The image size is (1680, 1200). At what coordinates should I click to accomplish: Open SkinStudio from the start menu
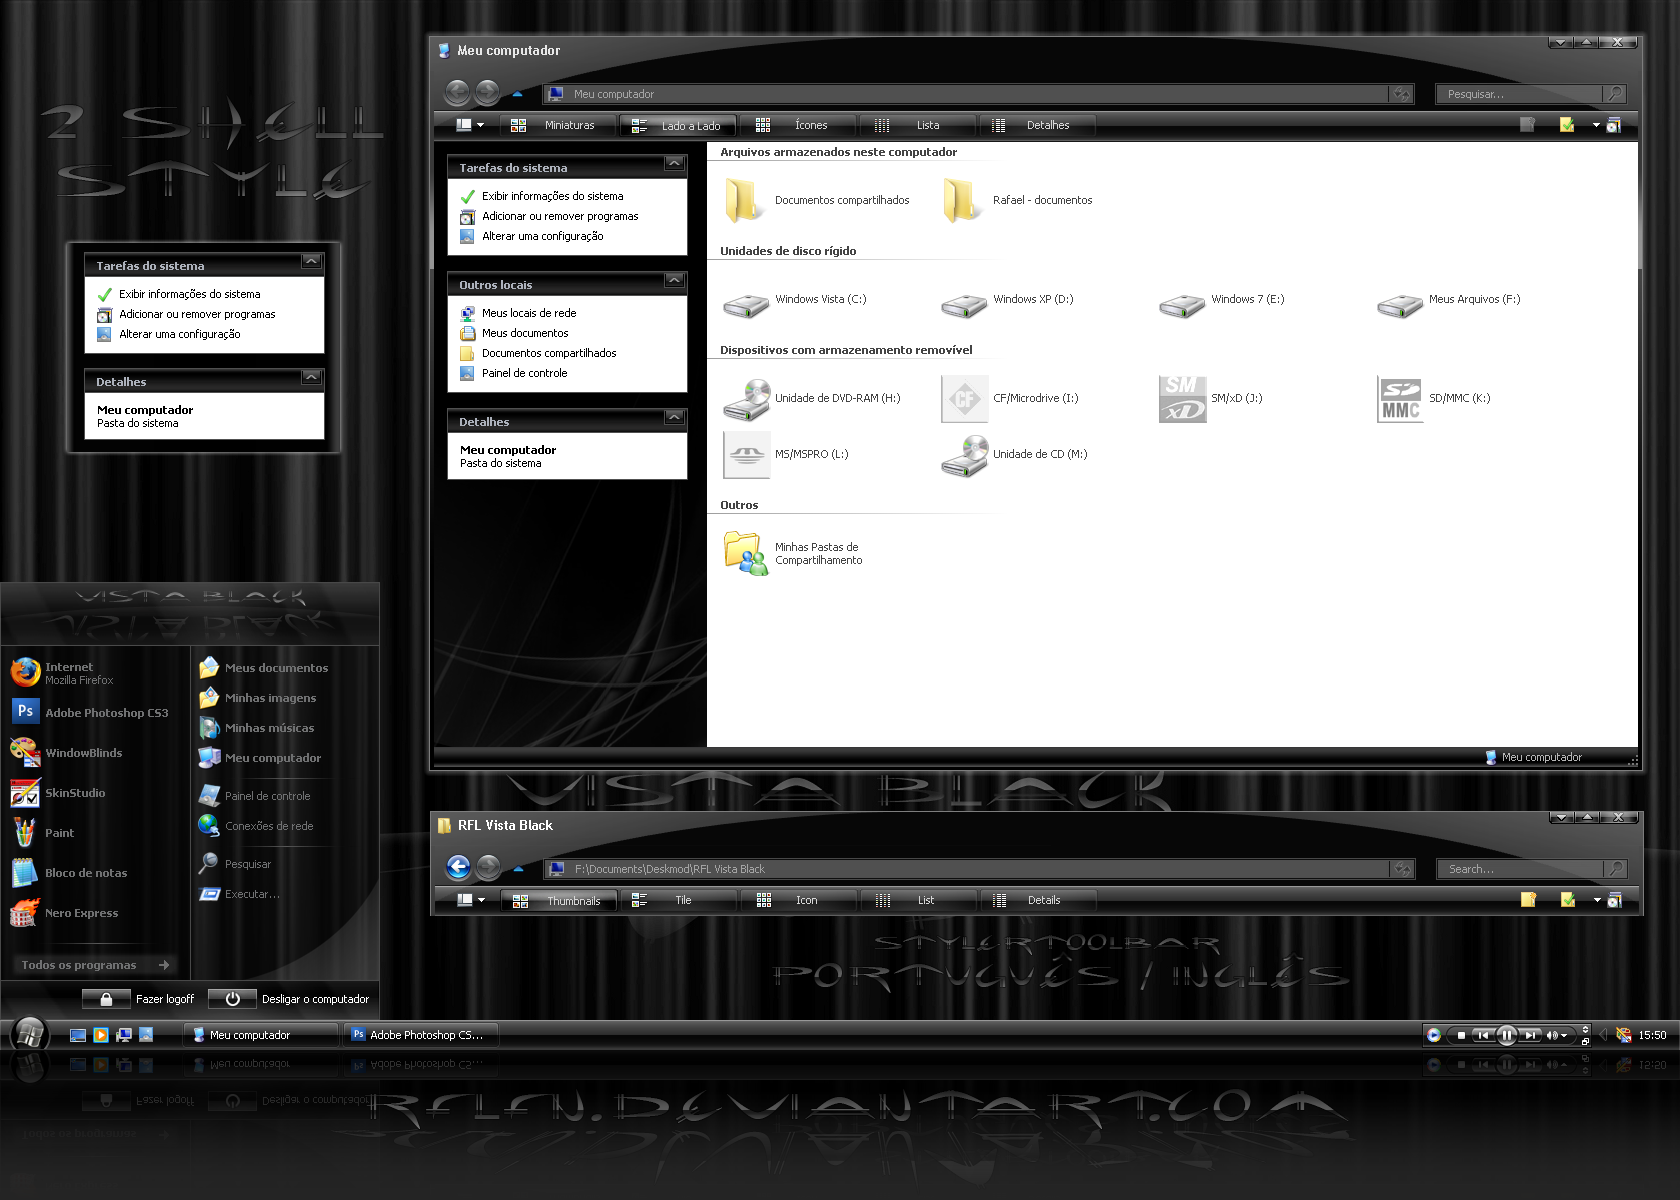(x=58, y=793)
